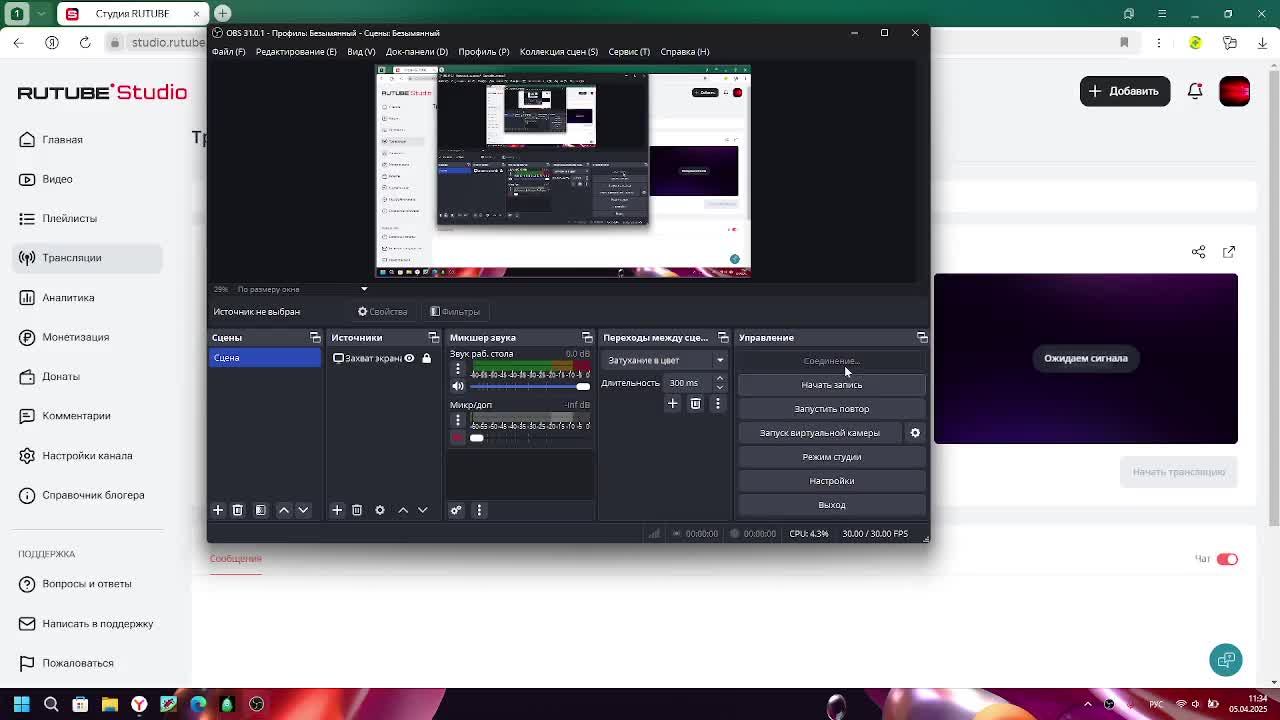1280x720 pixels.
Task: Delete the selected source with trash icon
Action: [357, 510]
